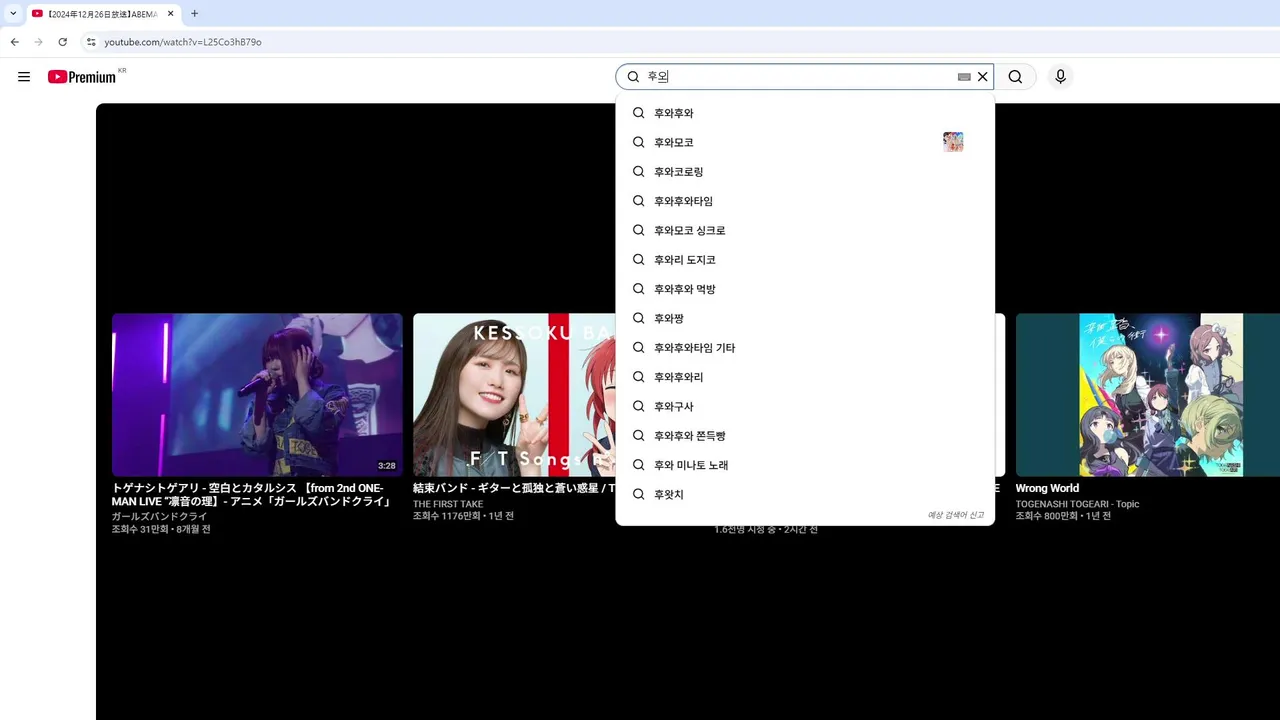Choose suggestion 후와리 도지코
1280x720 pixels.
[805, 260]
